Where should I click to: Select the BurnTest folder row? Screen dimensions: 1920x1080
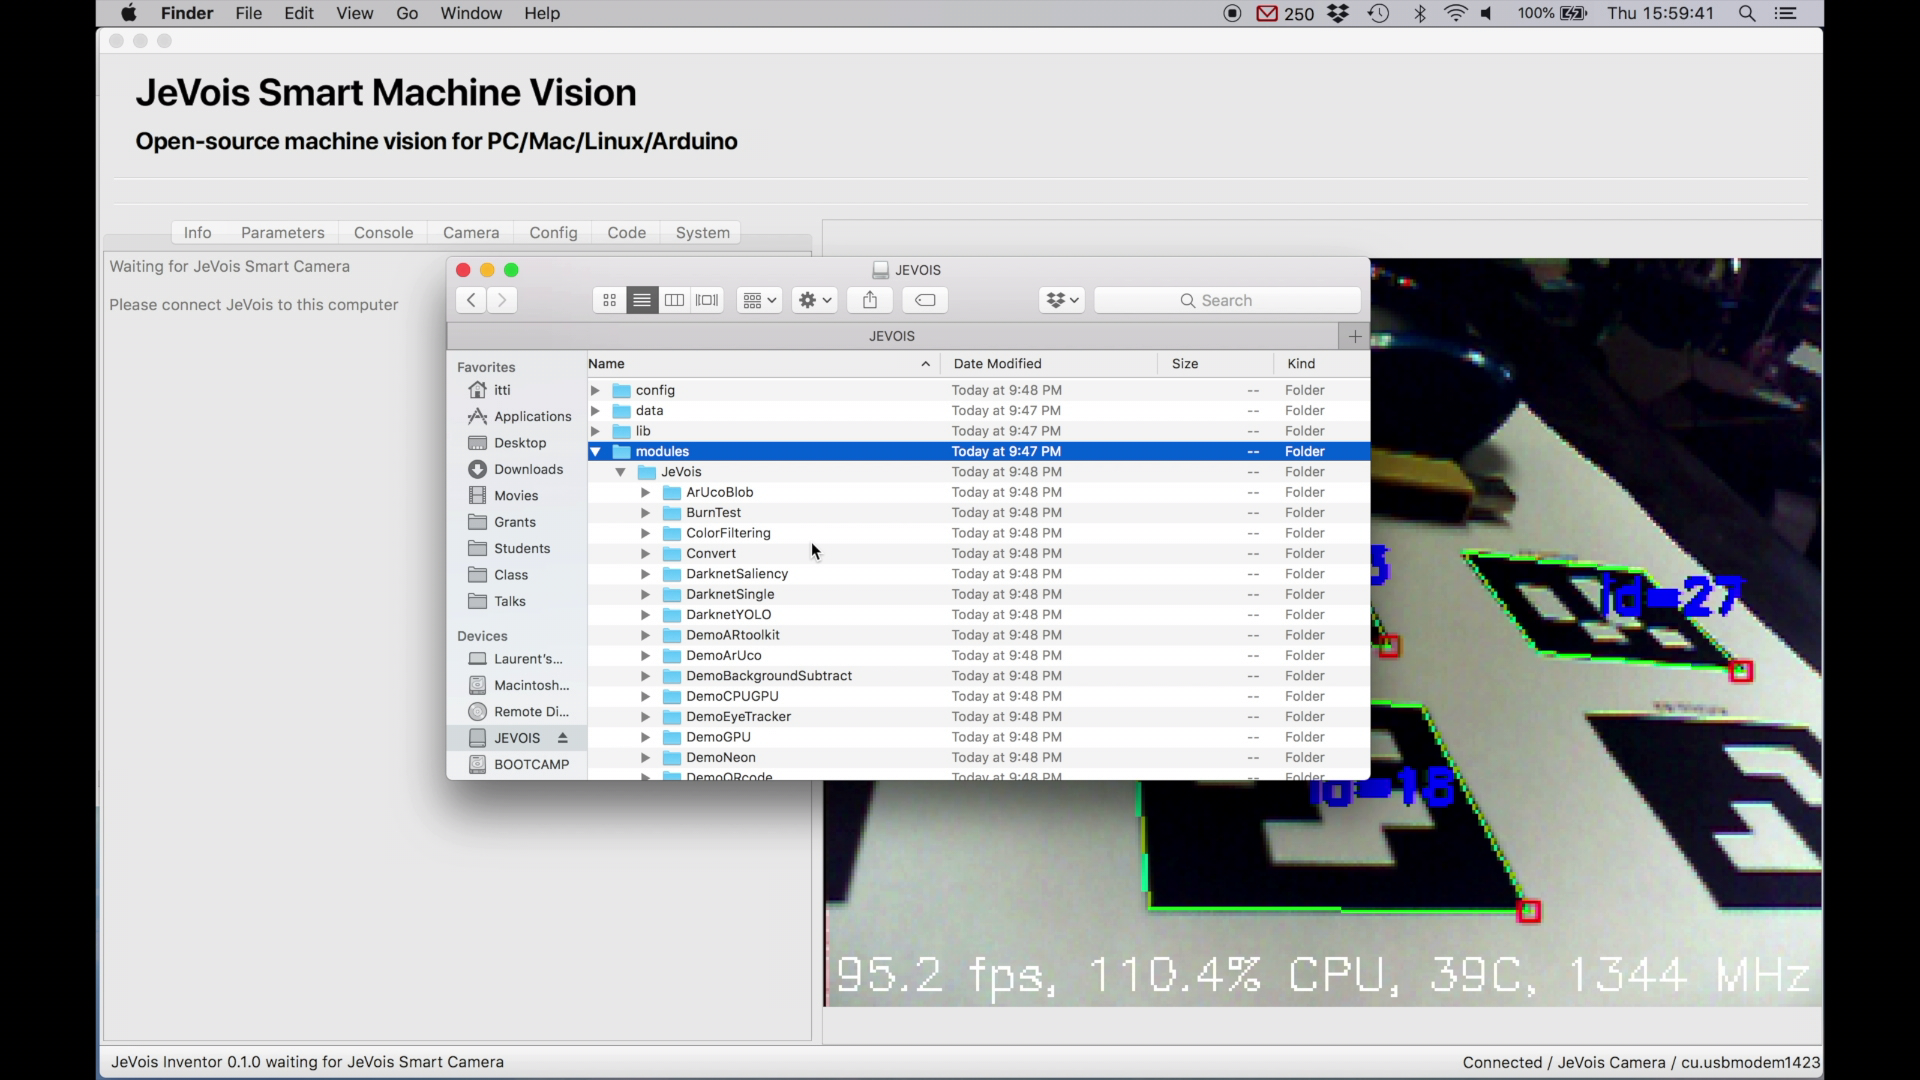(979, 513)
